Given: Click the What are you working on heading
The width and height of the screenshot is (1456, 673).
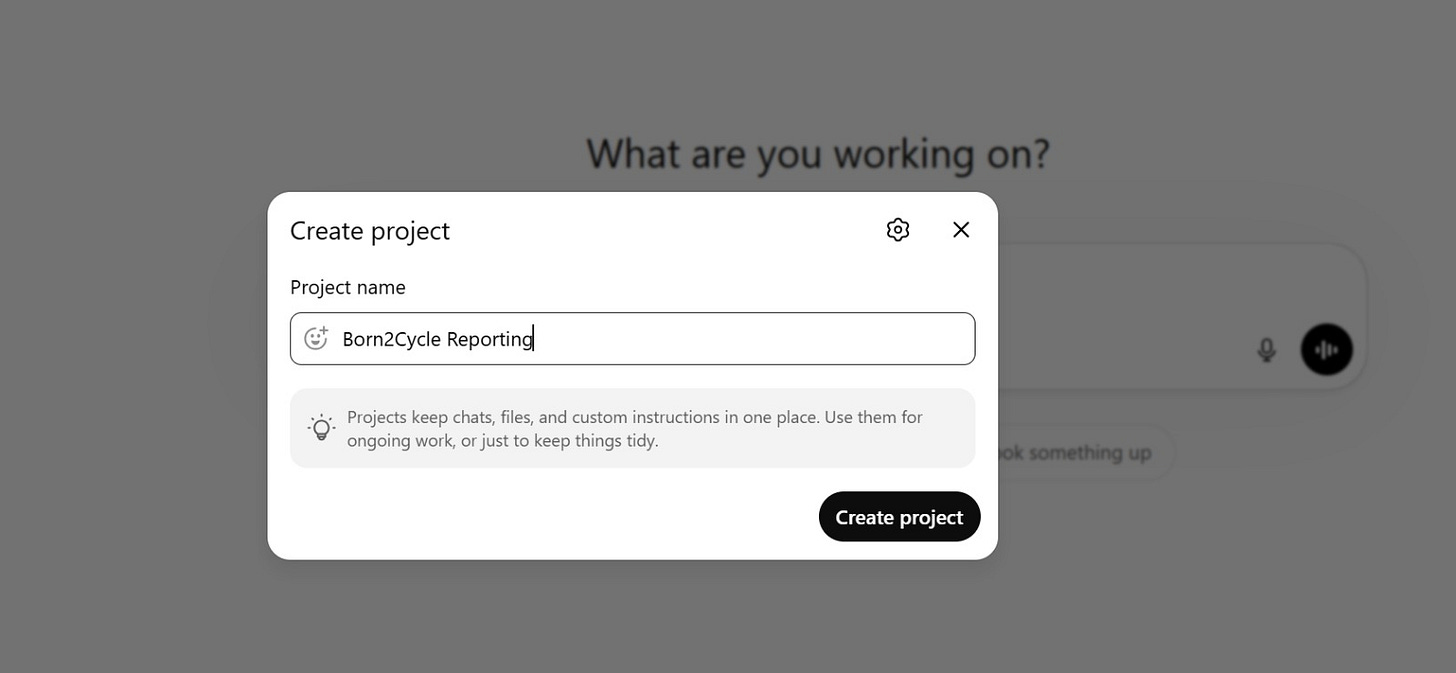Looking at the screenshot, I should click(x=818, y=154).
